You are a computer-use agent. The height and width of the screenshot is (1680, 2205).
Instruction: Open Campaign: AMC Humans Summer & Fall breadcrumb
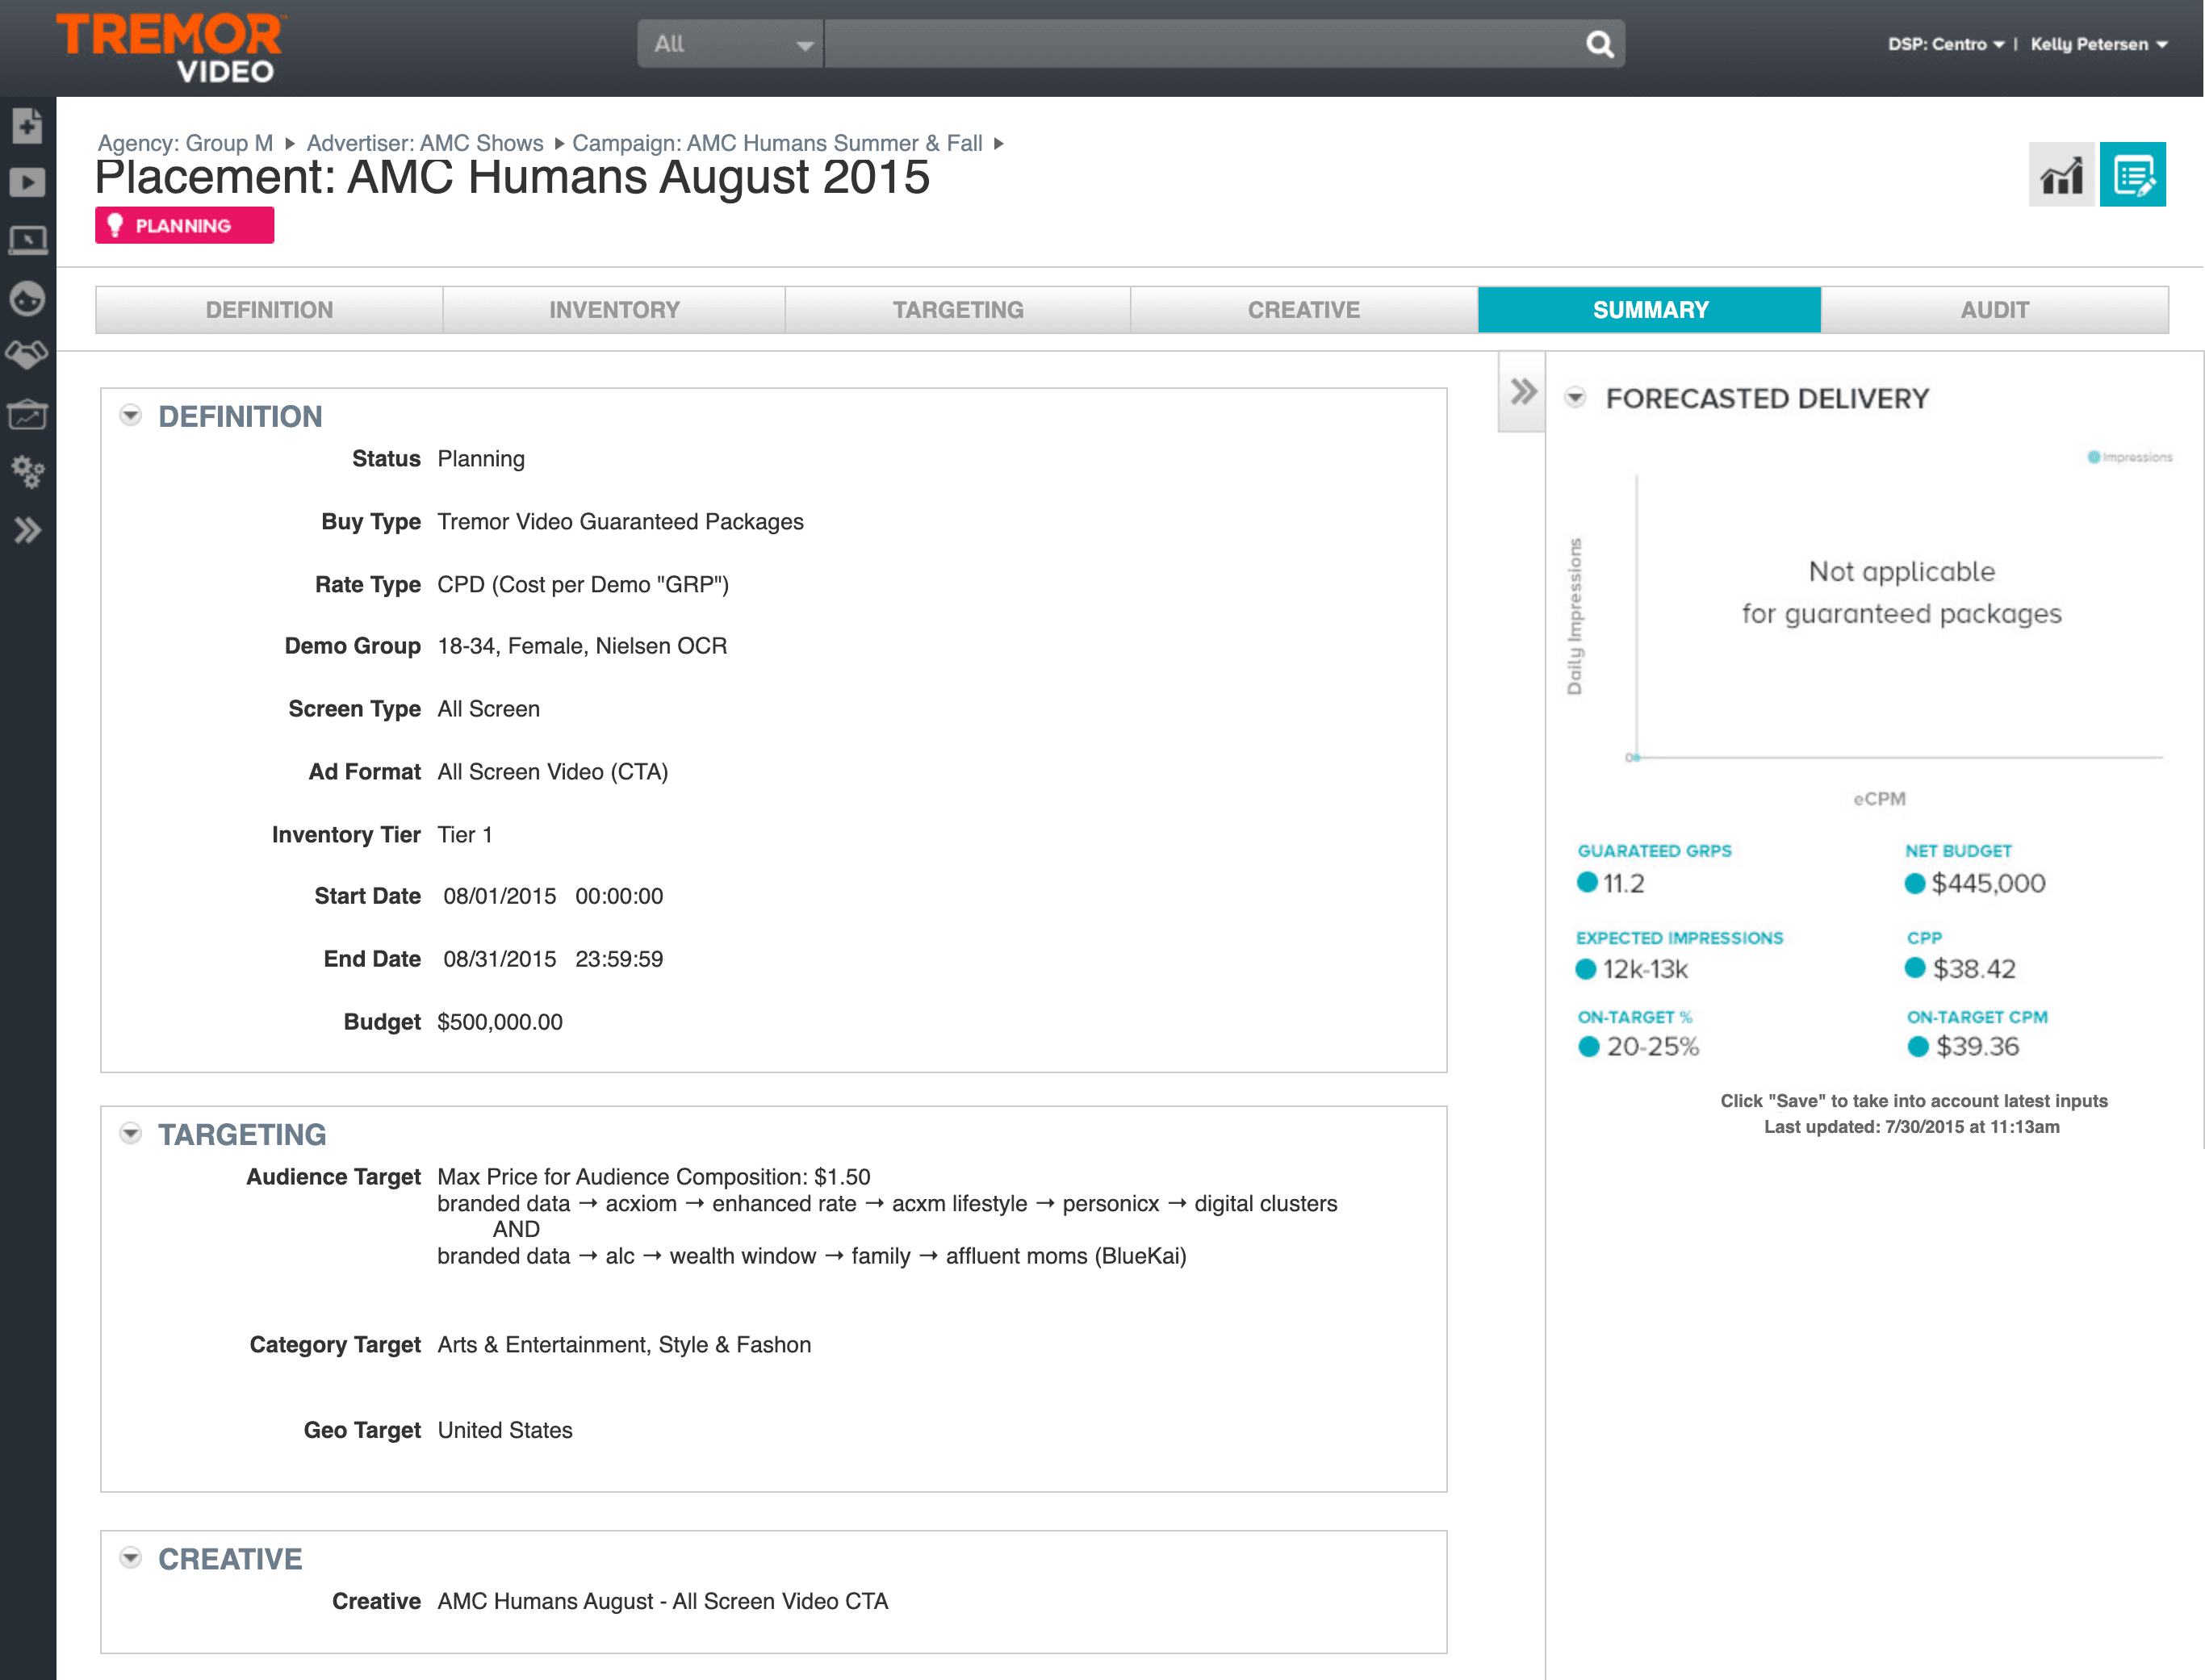point(777,143)
